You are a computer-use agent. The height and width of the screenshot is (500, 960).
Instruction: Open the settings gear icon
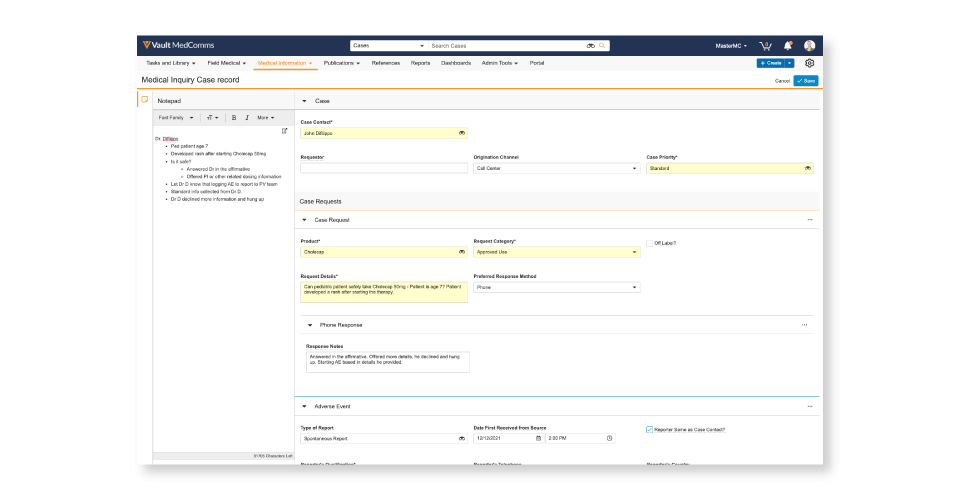pos(809,63)
